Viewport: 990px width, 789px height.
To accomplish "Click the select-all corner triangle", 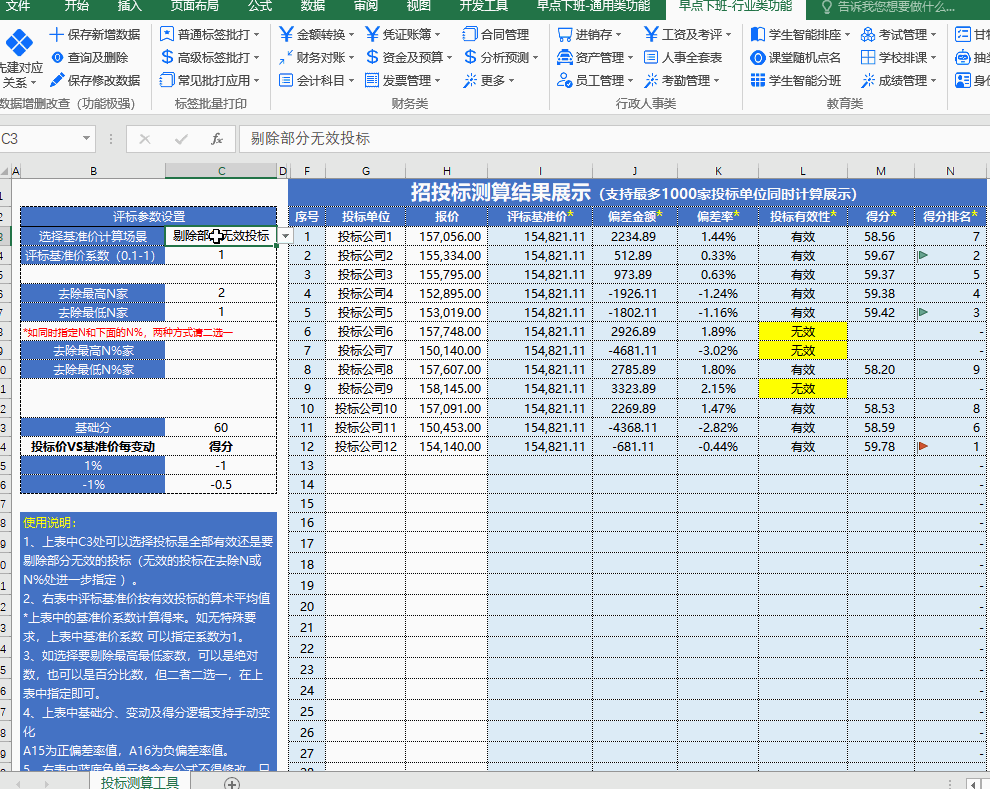I will (5, 170).
